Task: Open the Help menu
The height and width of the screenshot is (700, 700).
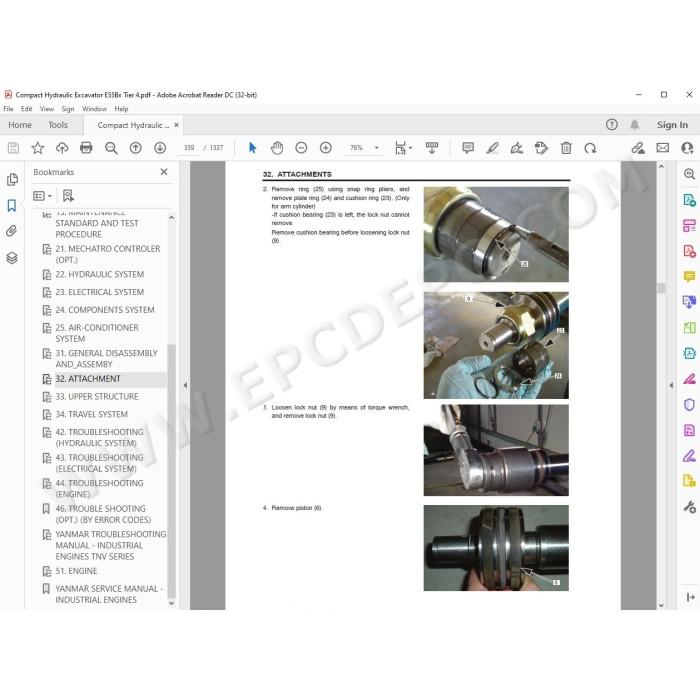Action: tap(121, 108)
